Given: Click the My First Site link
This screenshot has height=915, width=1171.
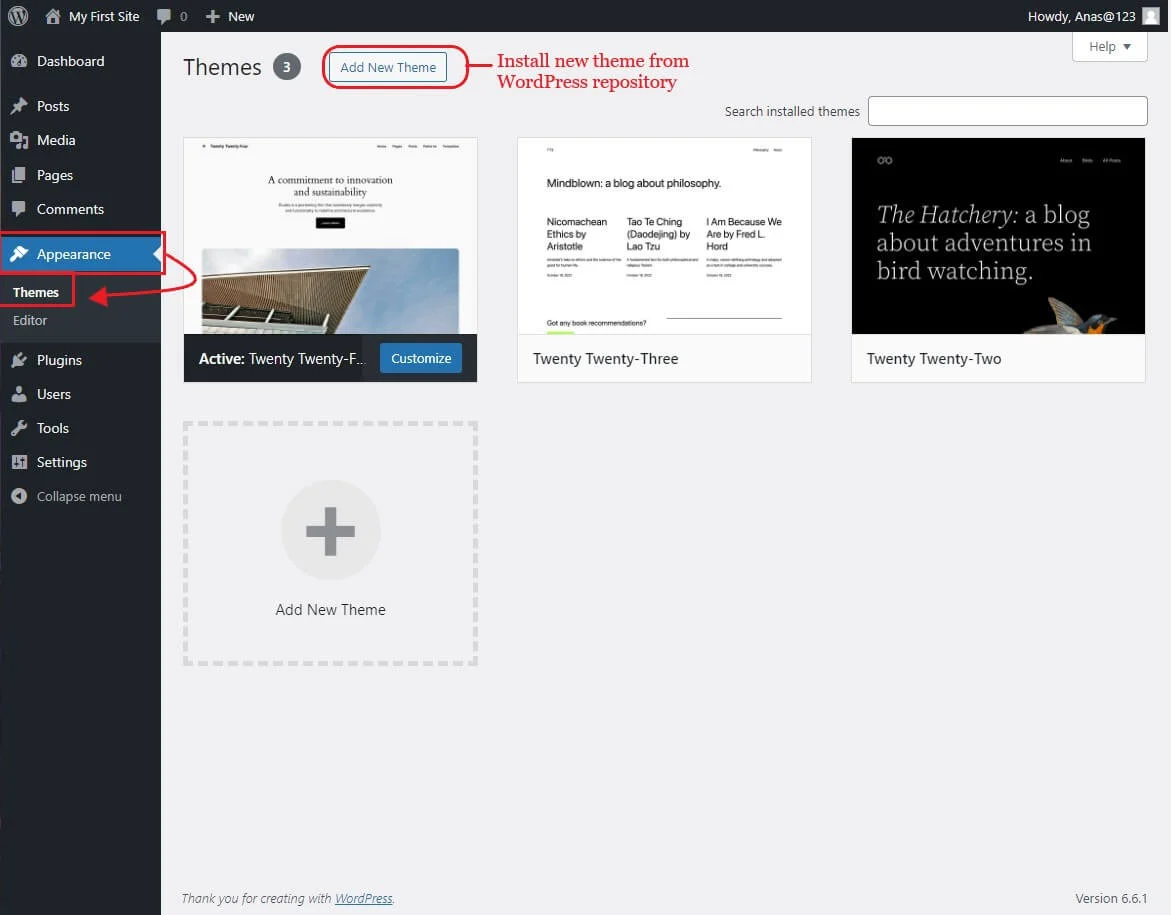Looking at the screenshot, I should pos(104,16).
